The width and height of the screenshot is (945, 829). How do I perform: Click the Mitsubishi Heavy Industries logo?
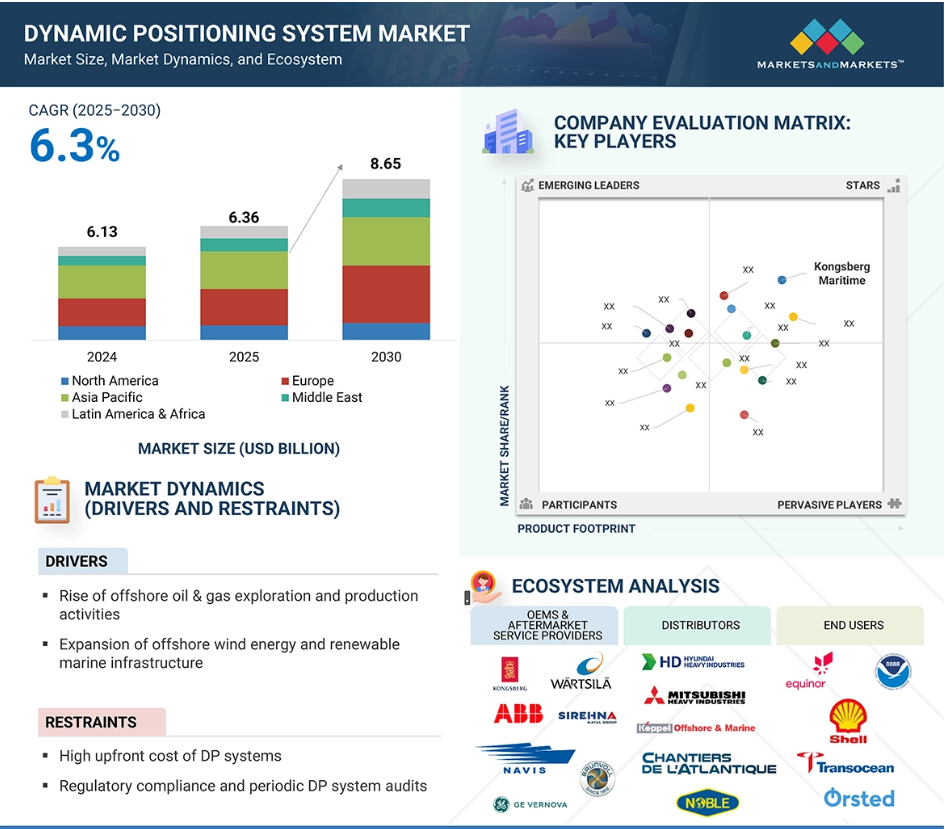[695, 696]
